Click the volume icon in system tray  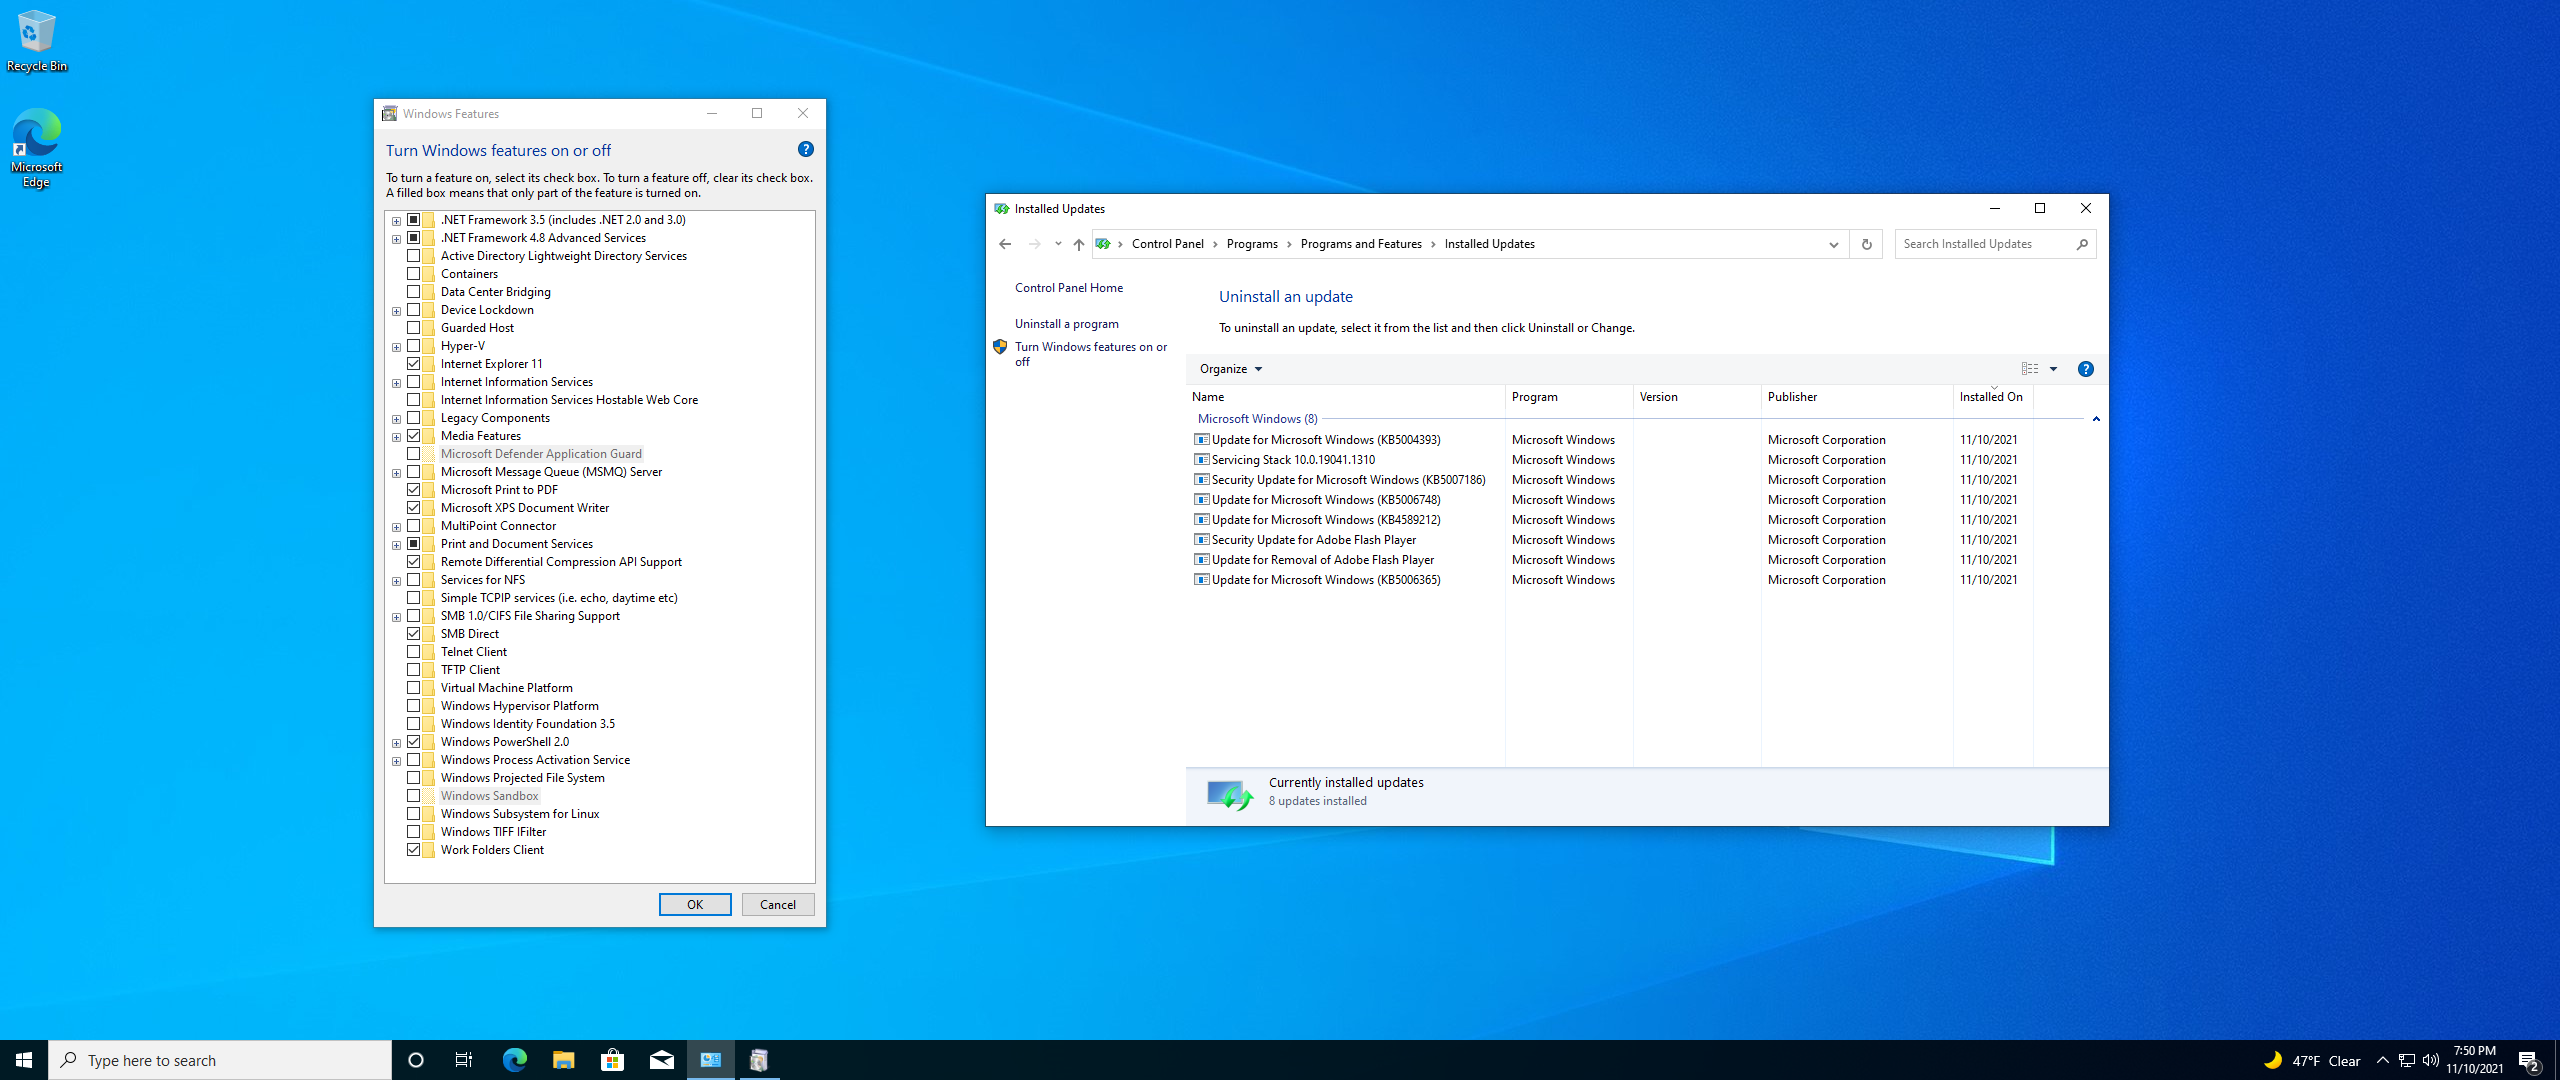click(x=2431, y=1060)
